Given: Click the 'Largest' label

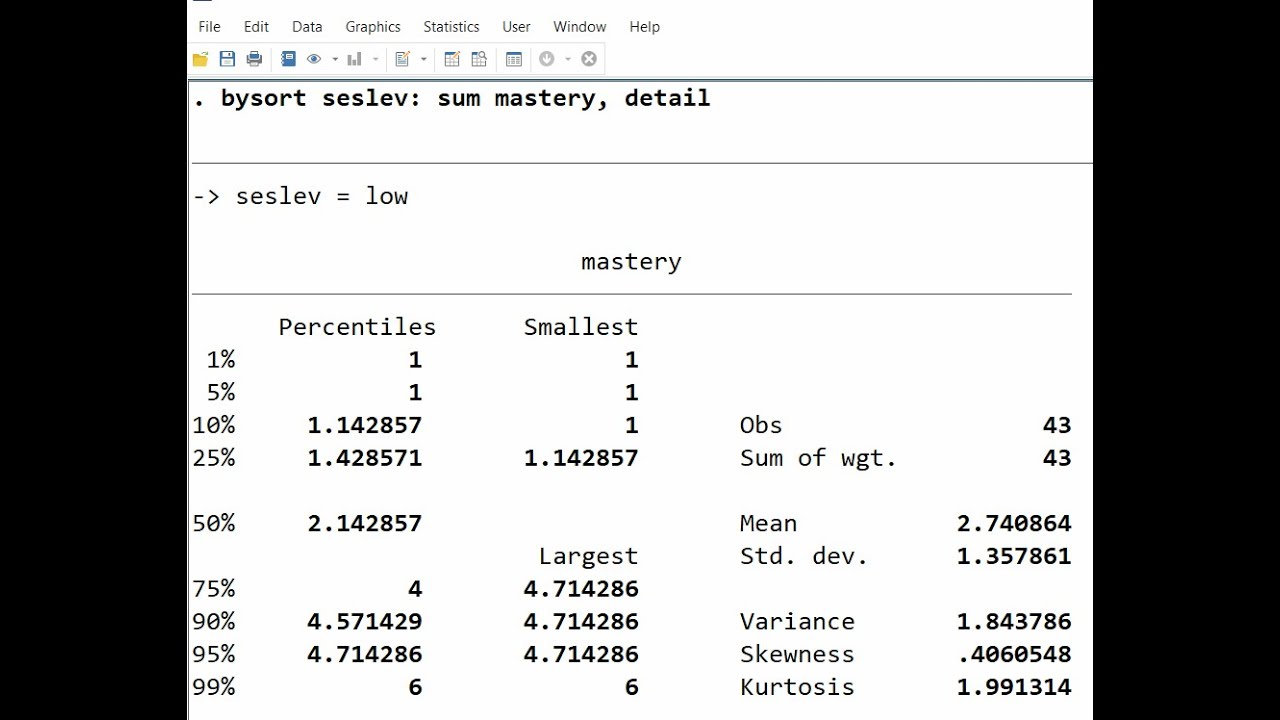Looking at the screenshot, I should (x=588, y=556).
